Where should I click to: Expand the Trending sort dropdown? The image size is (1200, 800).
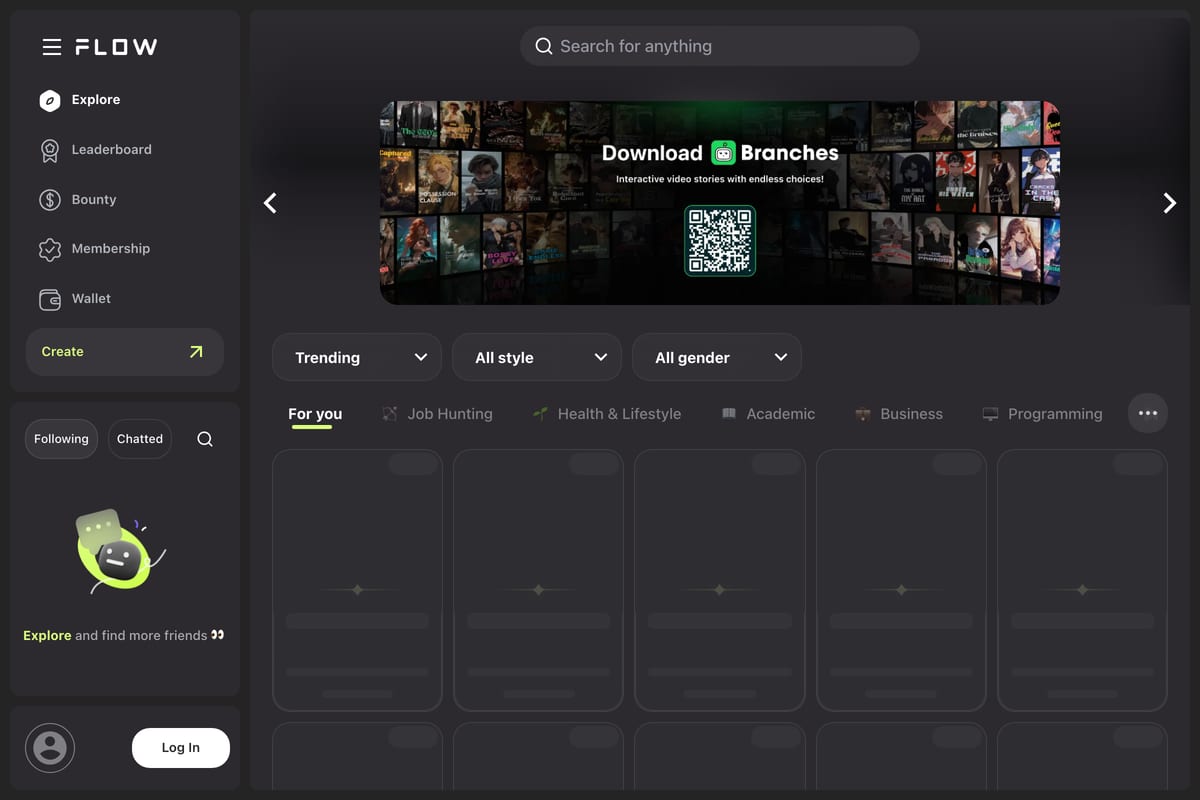357,357
